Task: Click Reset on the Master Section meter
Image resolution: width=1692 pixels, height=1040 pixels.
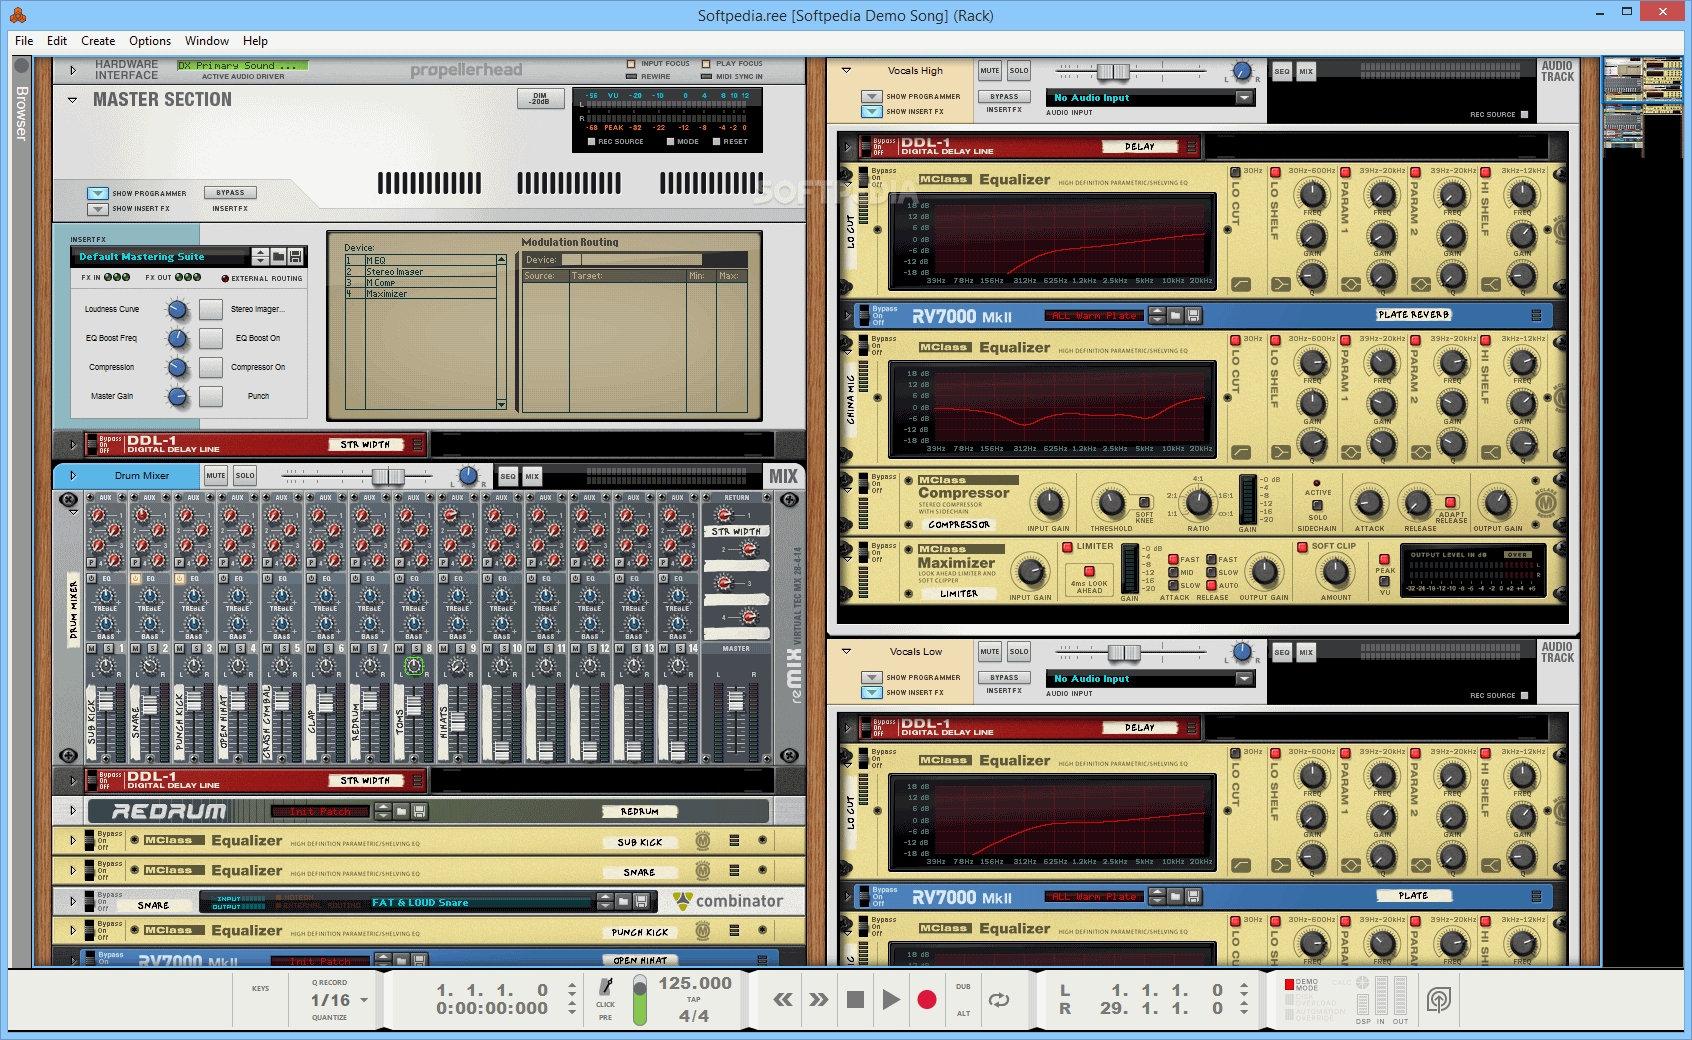Action: coord(717,142)
